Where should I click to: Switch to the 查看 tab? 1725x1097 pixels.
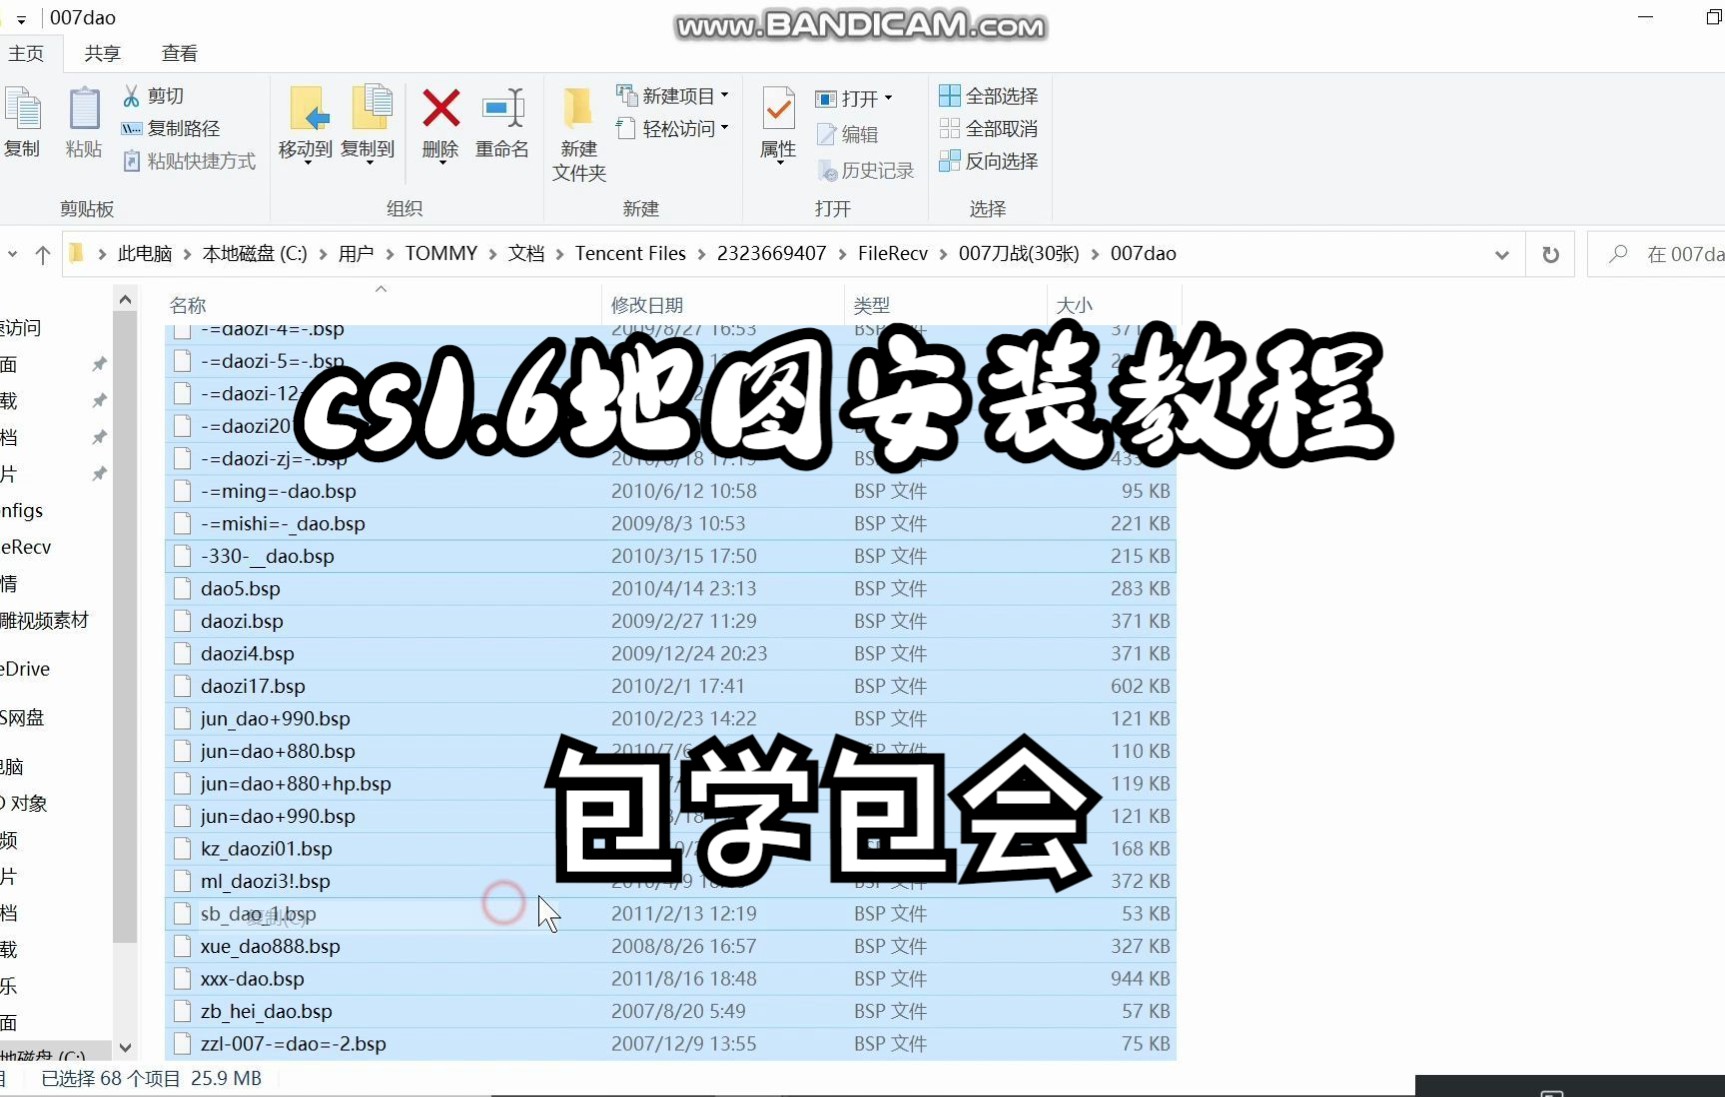pos(178,53)
